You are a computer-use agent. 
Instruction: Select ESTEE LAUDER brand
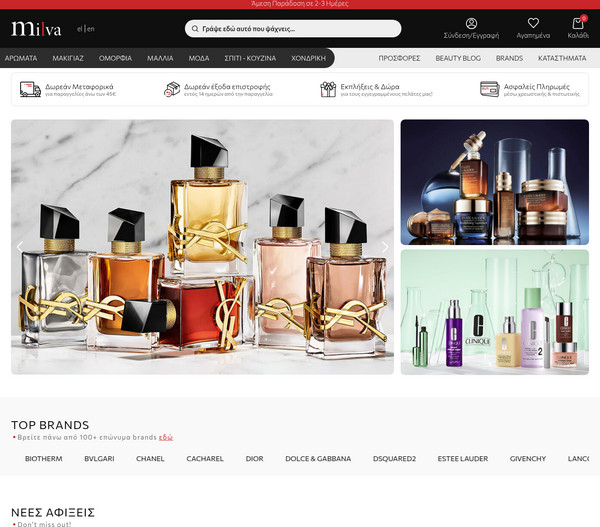tap(463, 458)
